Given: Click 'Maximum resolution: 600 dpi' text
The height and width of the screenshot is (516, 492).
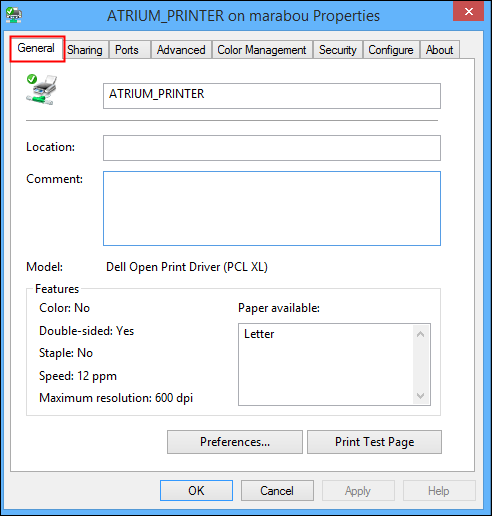Looking at the screenshot, I should [116, 398].
